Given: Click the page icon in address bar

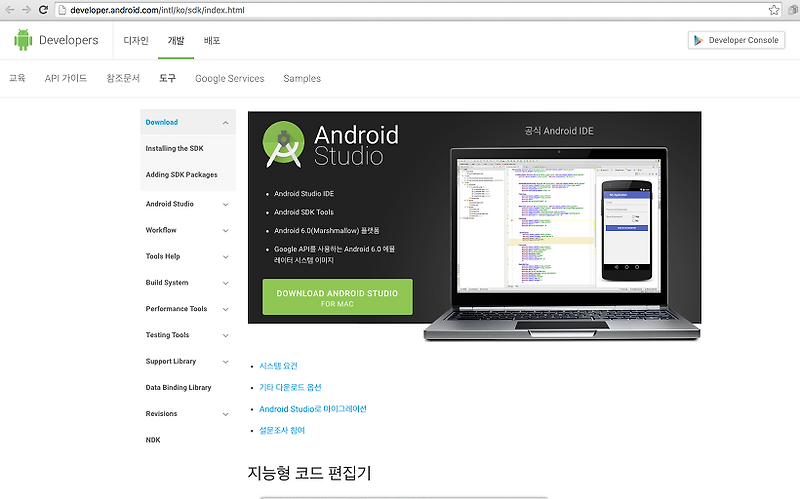Looking at the screenshot, I should [x=62, y=10].
